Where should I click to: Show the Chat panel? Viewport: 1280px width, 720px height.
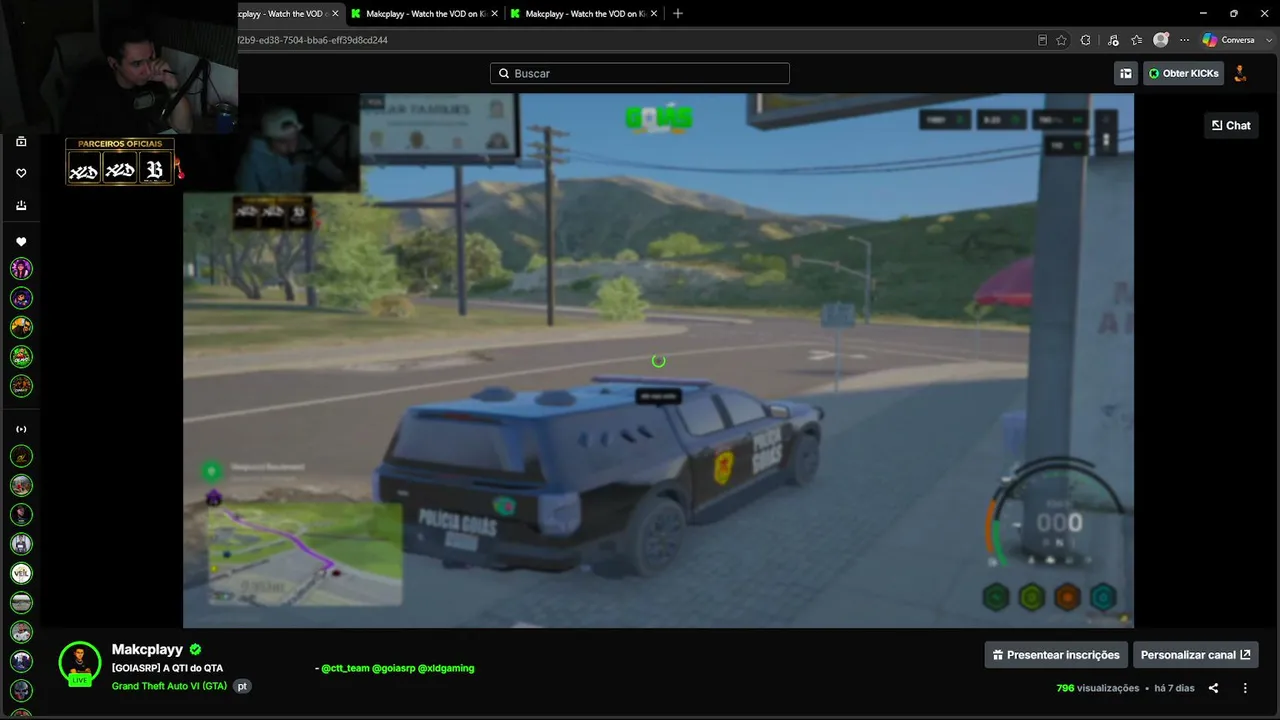click(x=1231, y=125)
